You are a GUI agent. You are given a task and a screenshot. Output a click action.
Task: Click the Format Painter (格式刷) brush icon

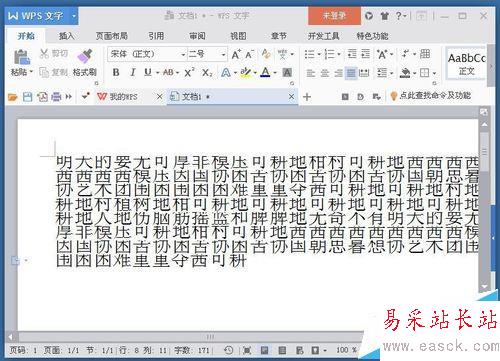pyautogui.click(x=85, y=56)
